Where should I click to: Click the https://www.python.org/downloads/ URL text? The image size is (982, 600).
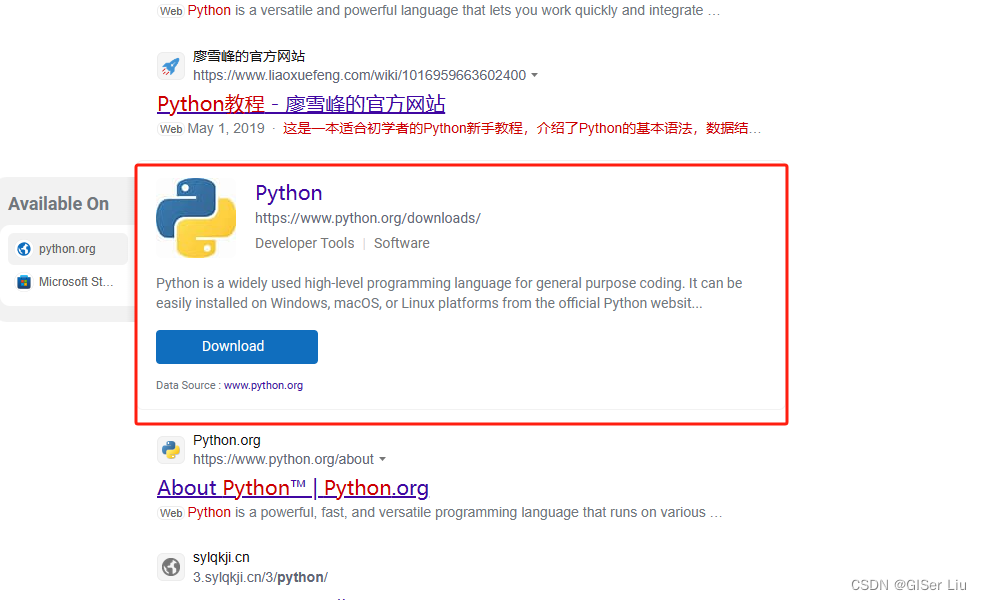tap(368, 218)
